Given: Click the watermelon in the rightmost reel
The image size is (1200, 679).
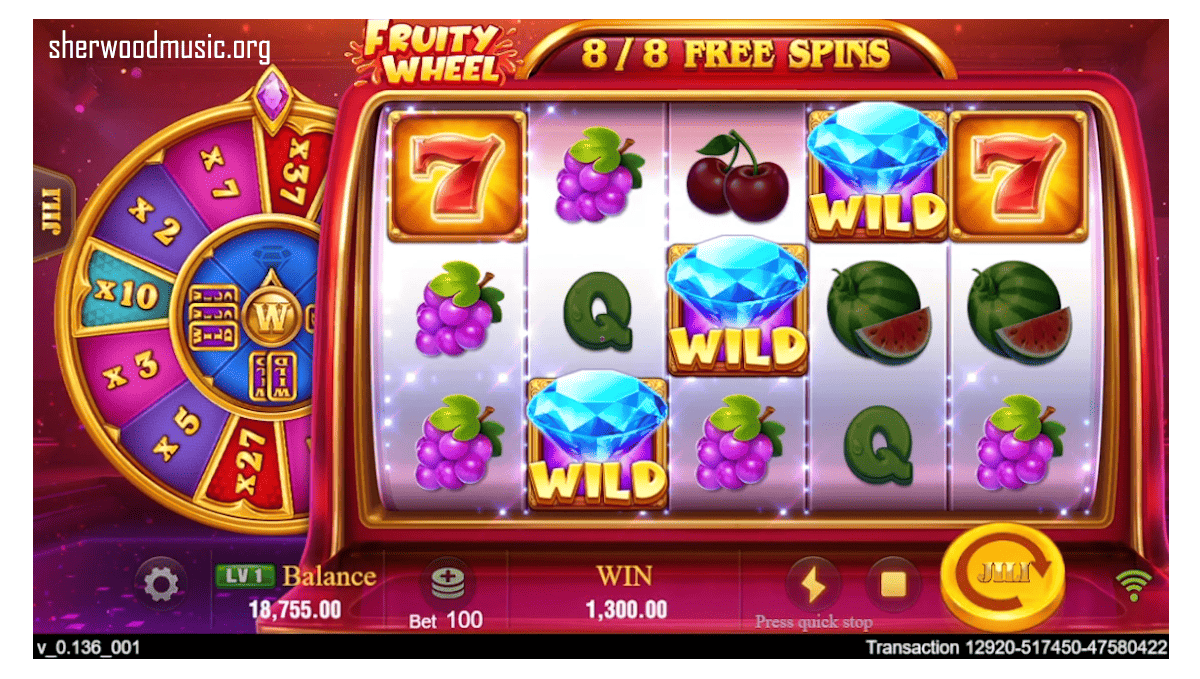Looking at the screenshot, I should tap(1019, 310).
